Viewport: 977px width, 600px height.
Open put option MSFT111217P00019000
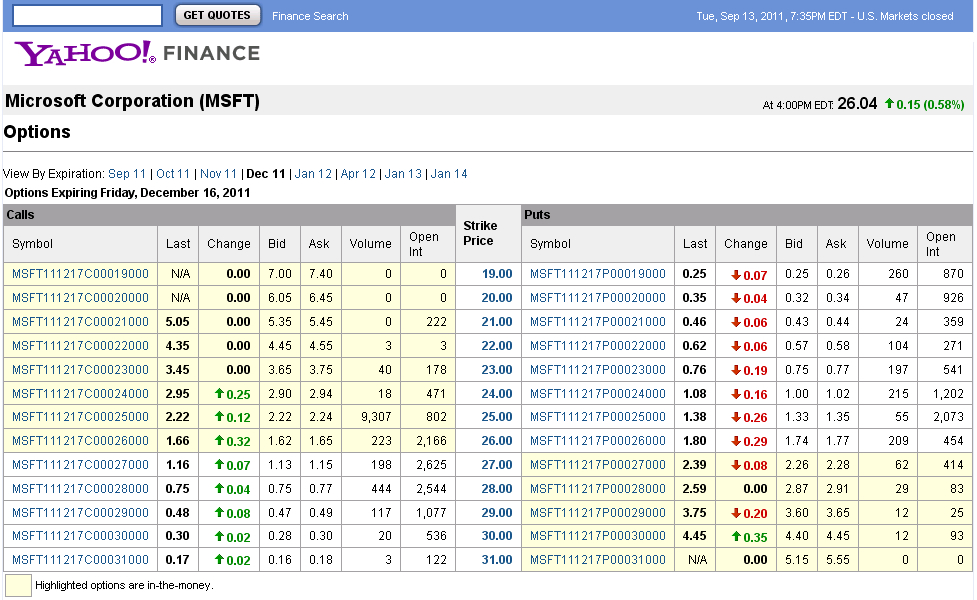tap(598, 274)
